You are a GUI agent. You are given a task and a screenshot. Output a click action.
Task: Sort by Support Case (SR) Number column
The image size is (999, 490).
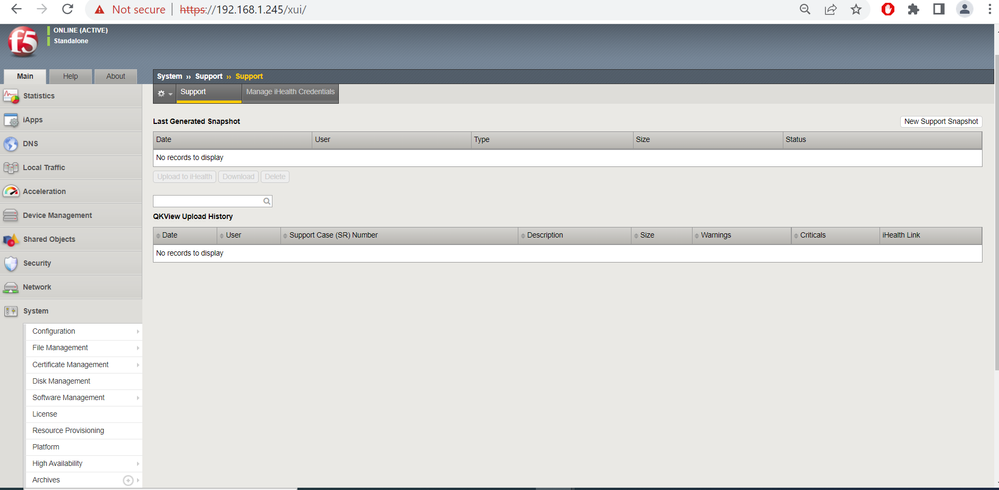point(399,236)
